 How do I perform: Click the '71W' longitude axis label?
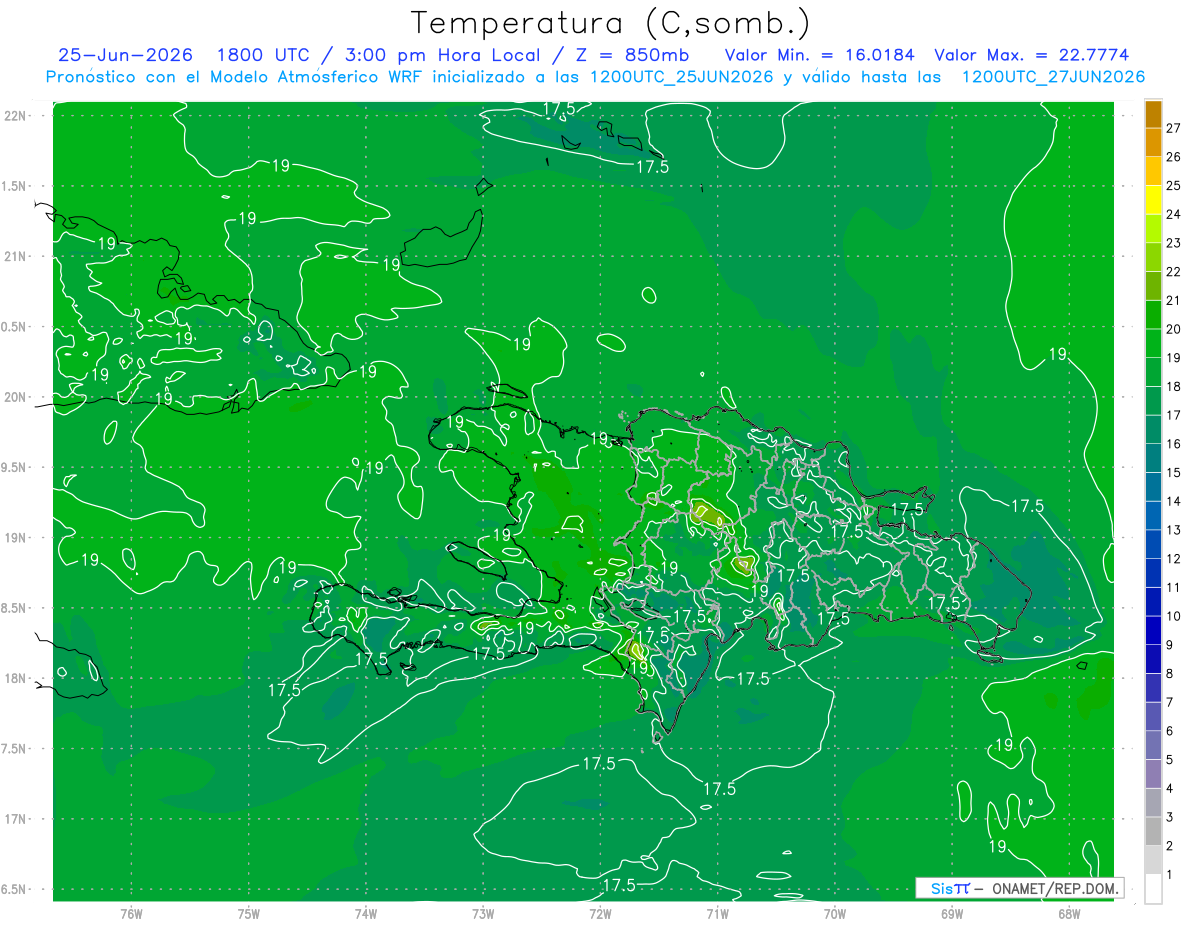(x=717, y=913)
